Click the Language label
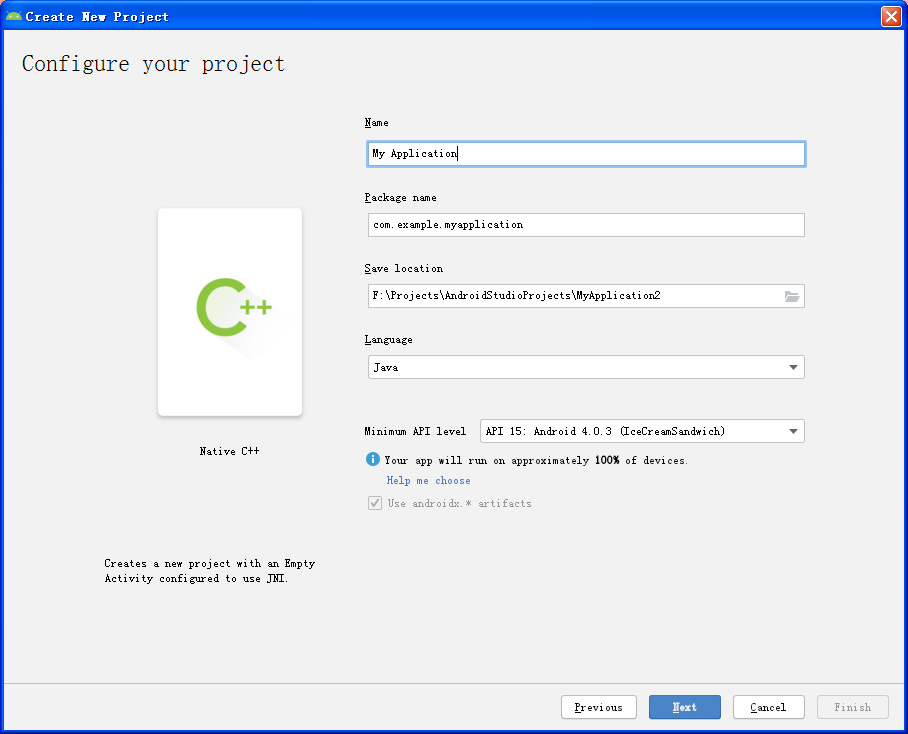908x734 pixels. [389, 340]
